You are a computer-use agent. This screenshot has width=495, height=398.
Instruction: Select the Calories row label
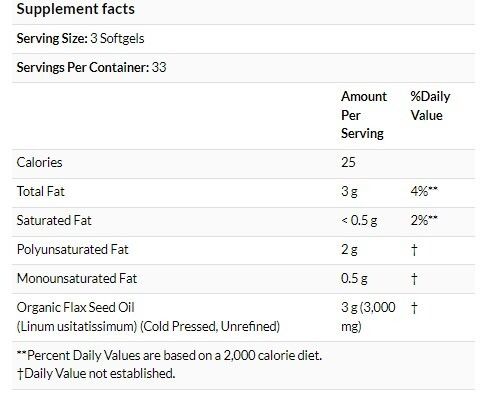click(39, 162)
